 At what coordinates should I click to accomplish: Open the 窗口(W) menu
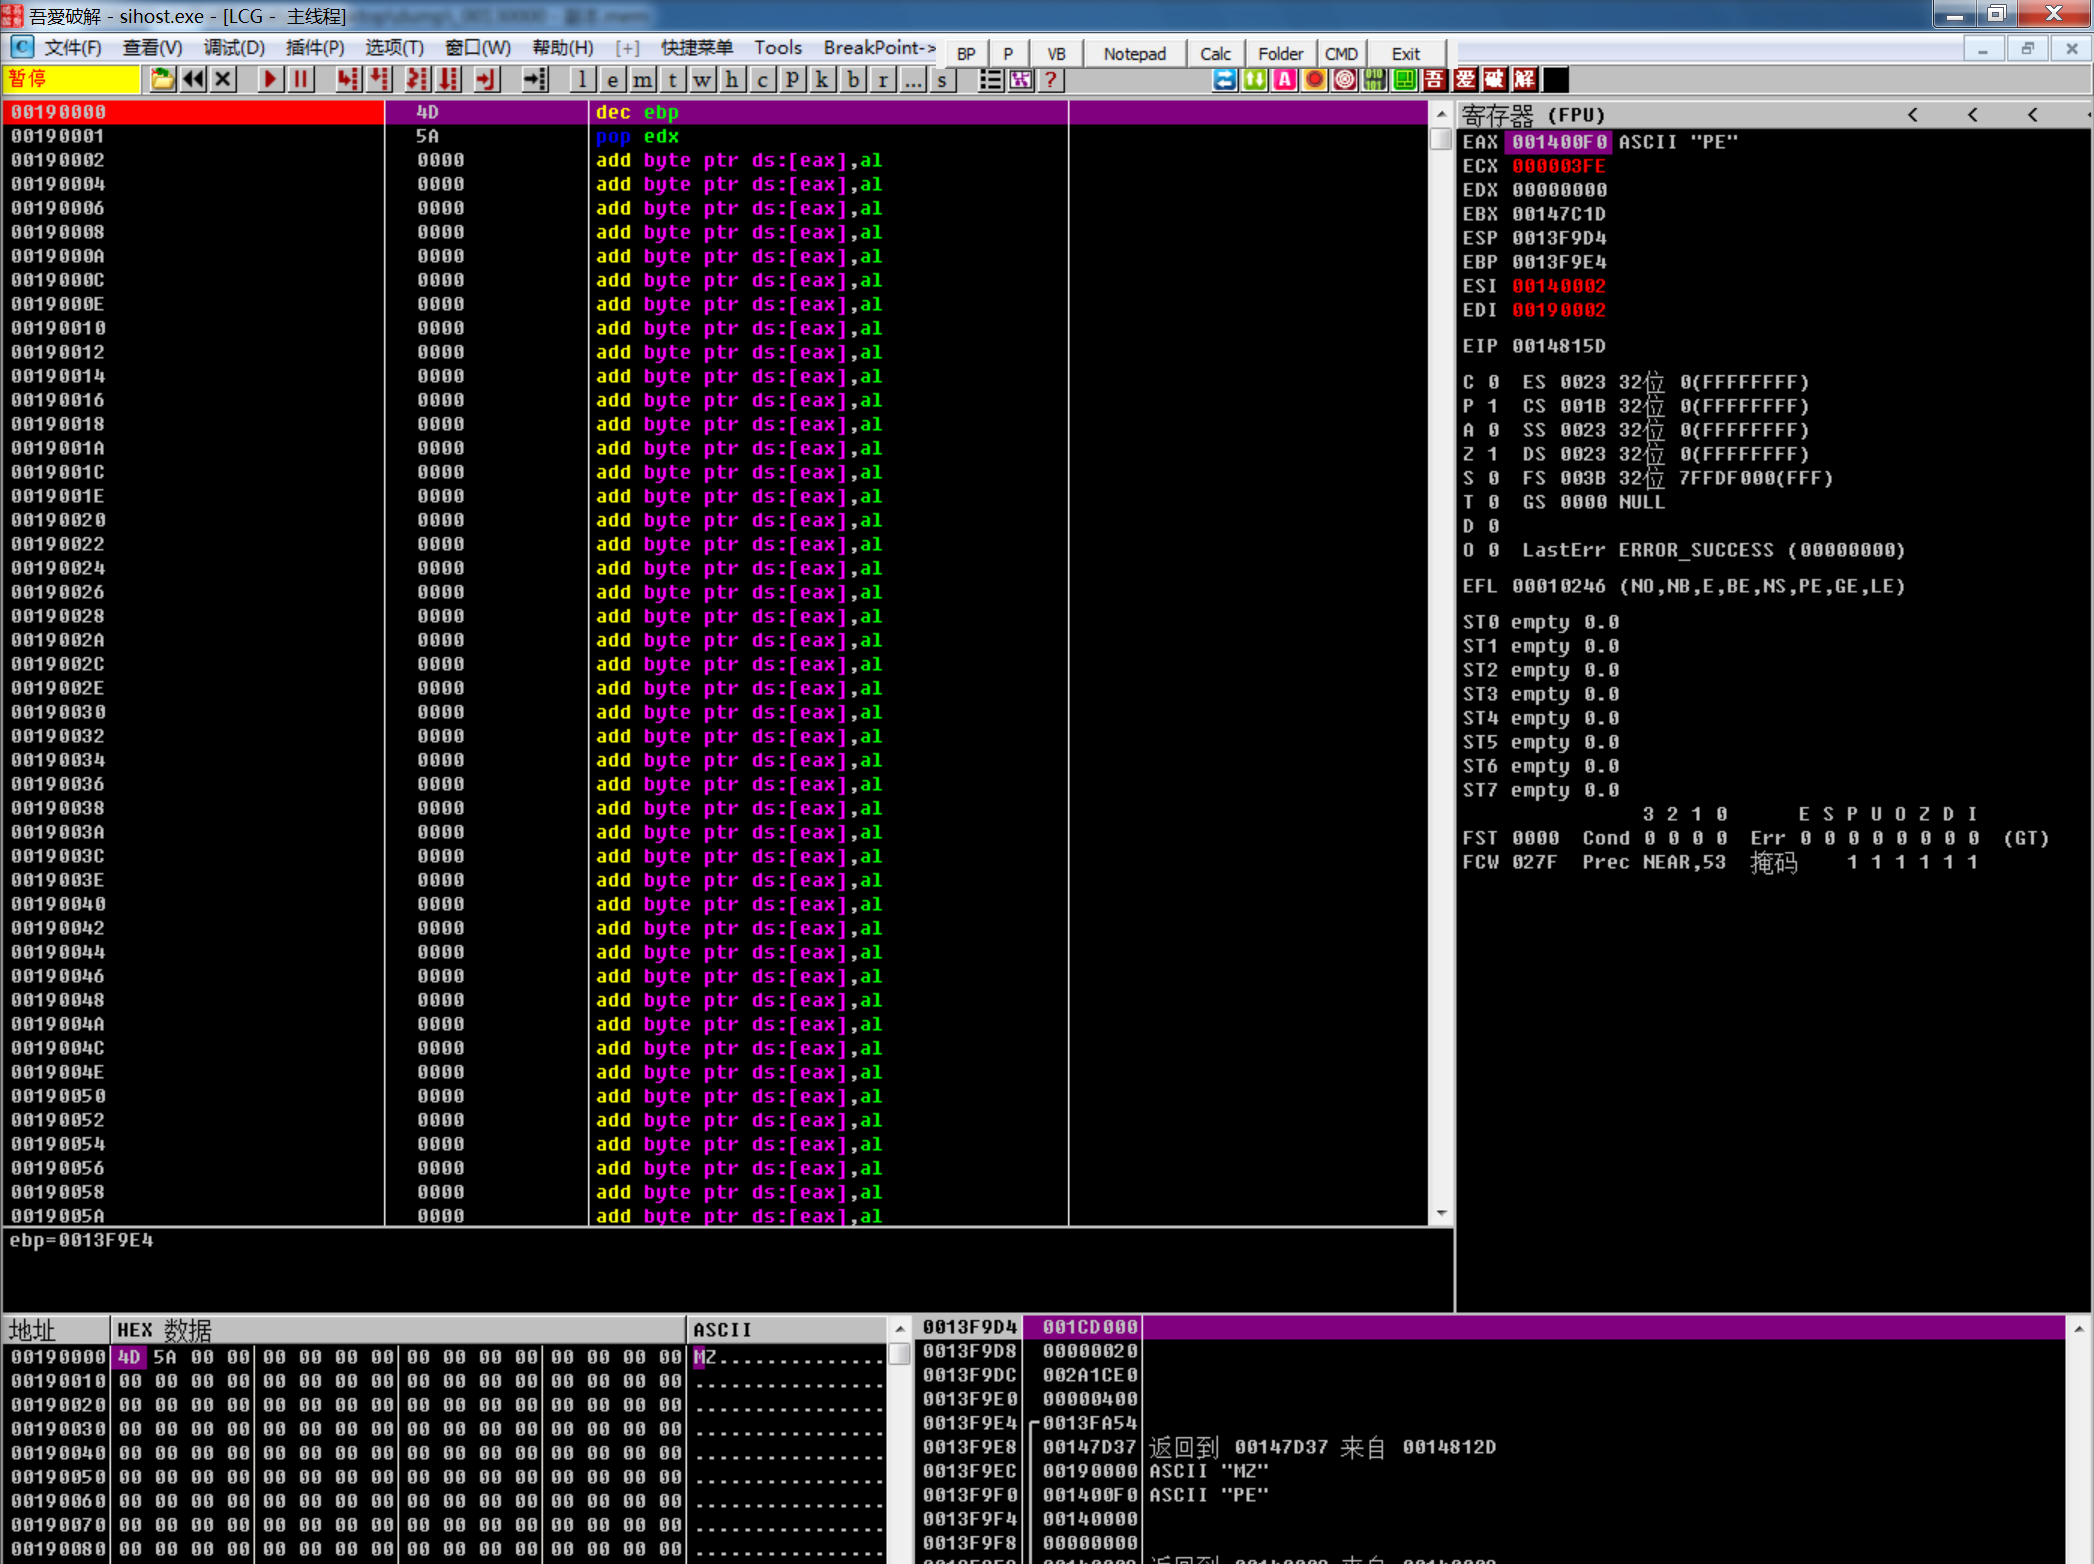[x=477, y=47]
